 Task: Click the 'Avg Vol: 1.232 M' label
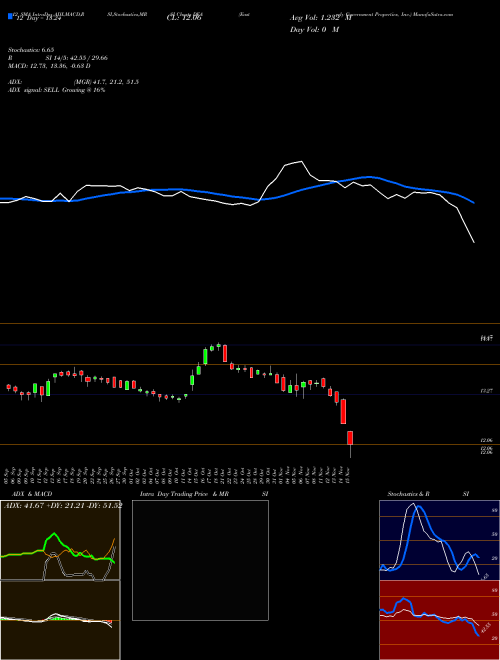click(x=320, y=18)
